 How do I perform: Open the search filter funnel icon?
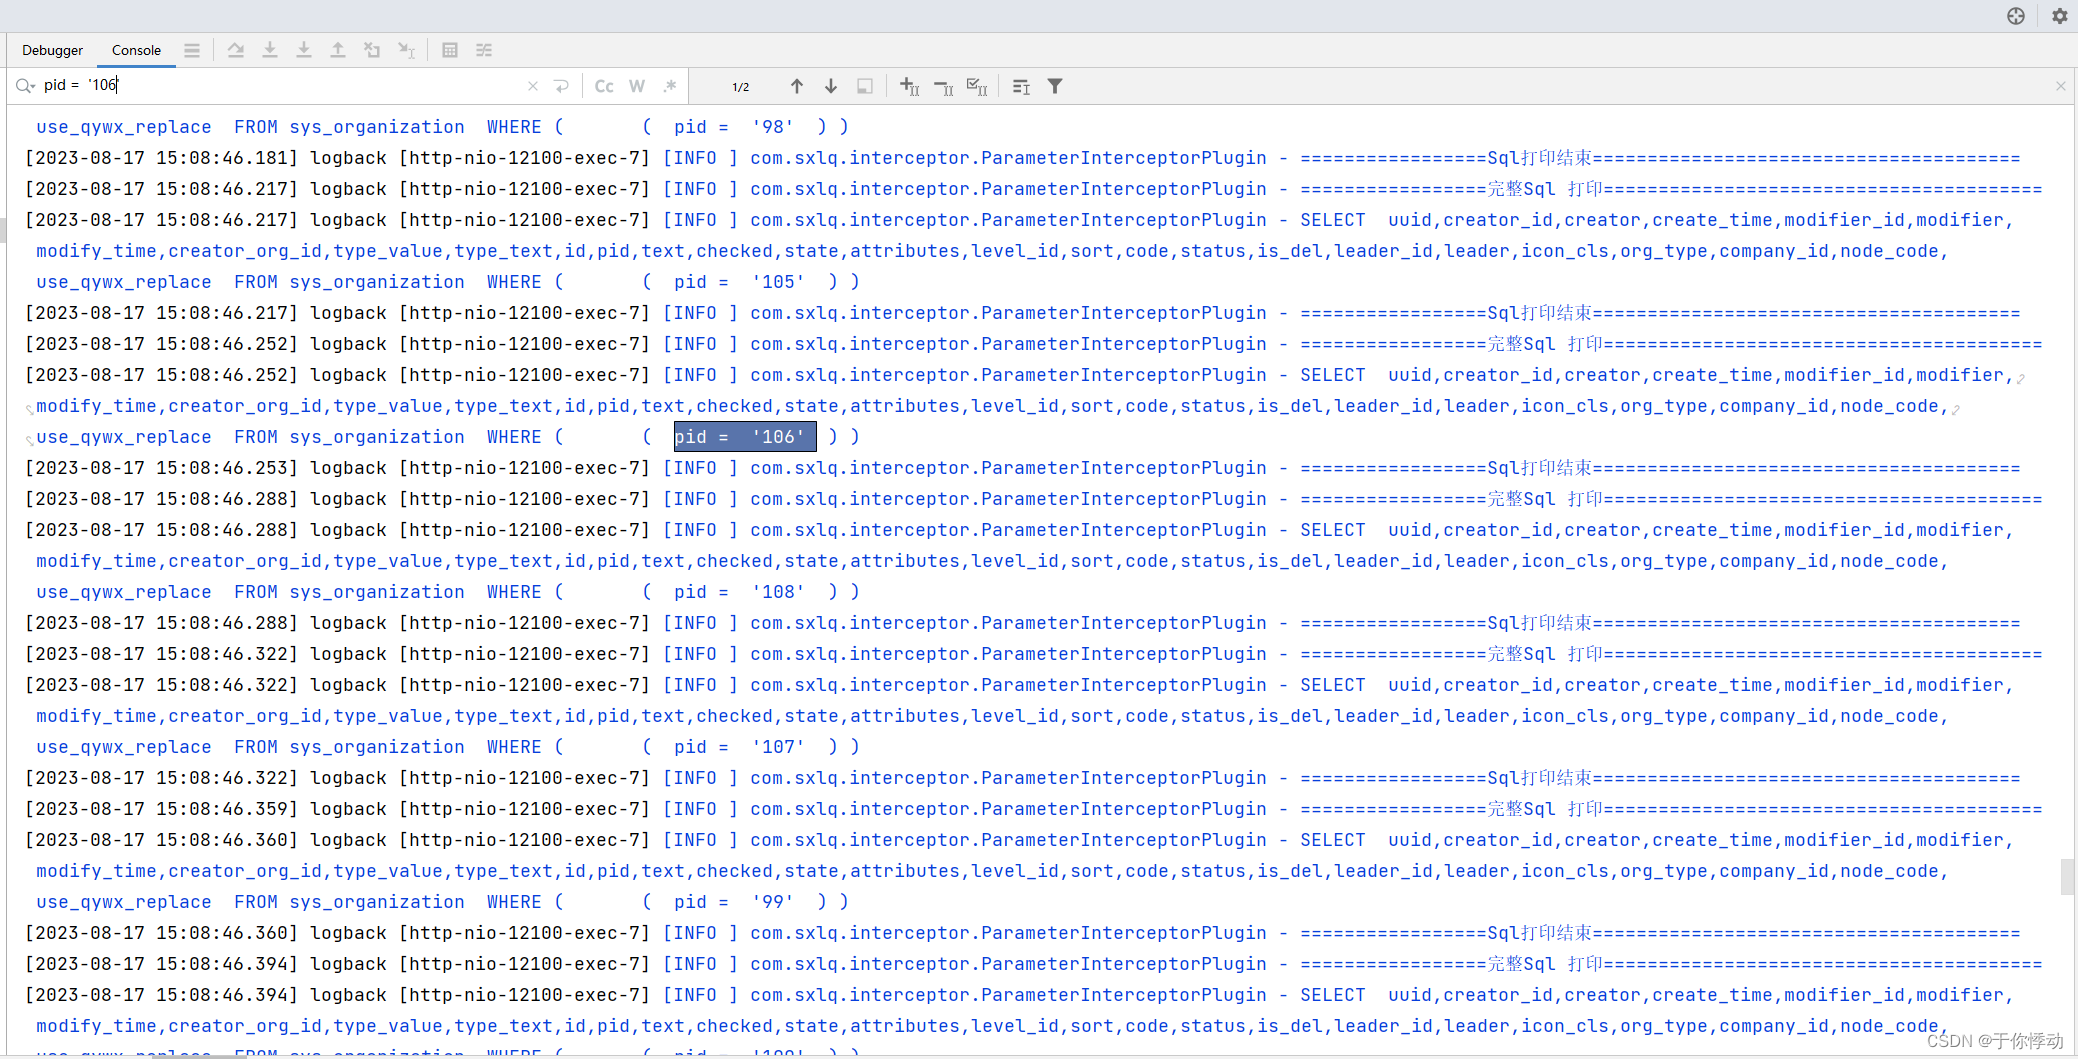coord(1055,86)
